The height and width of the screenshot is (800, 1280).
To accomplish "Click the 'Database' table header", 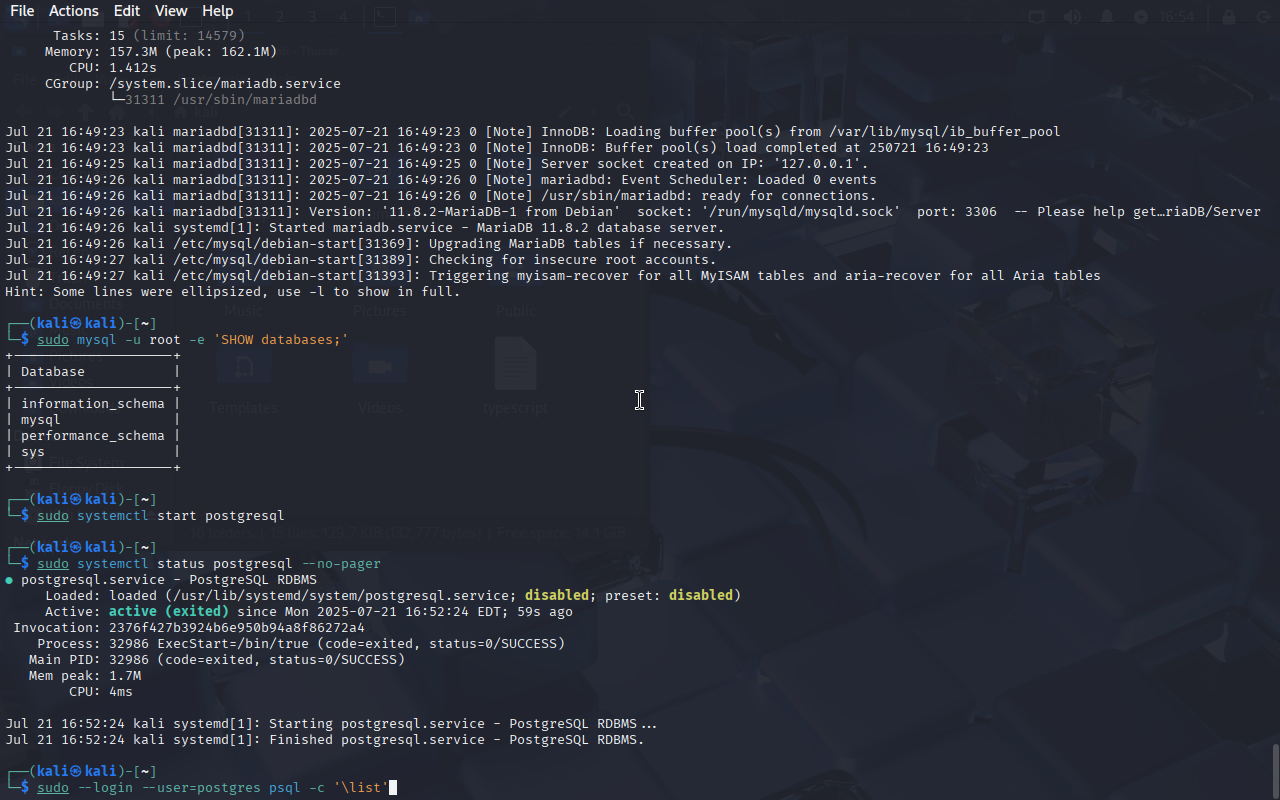I will 53,372.
